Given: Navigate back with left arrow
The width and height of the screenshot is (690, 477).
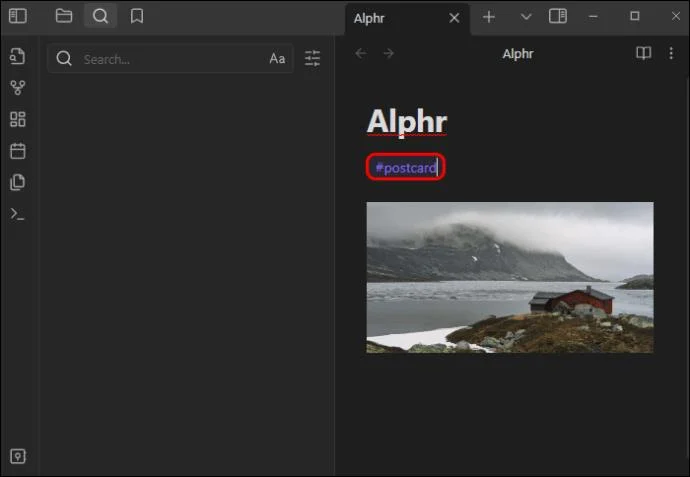Looking at the screenshot, I should coord(361,54).
